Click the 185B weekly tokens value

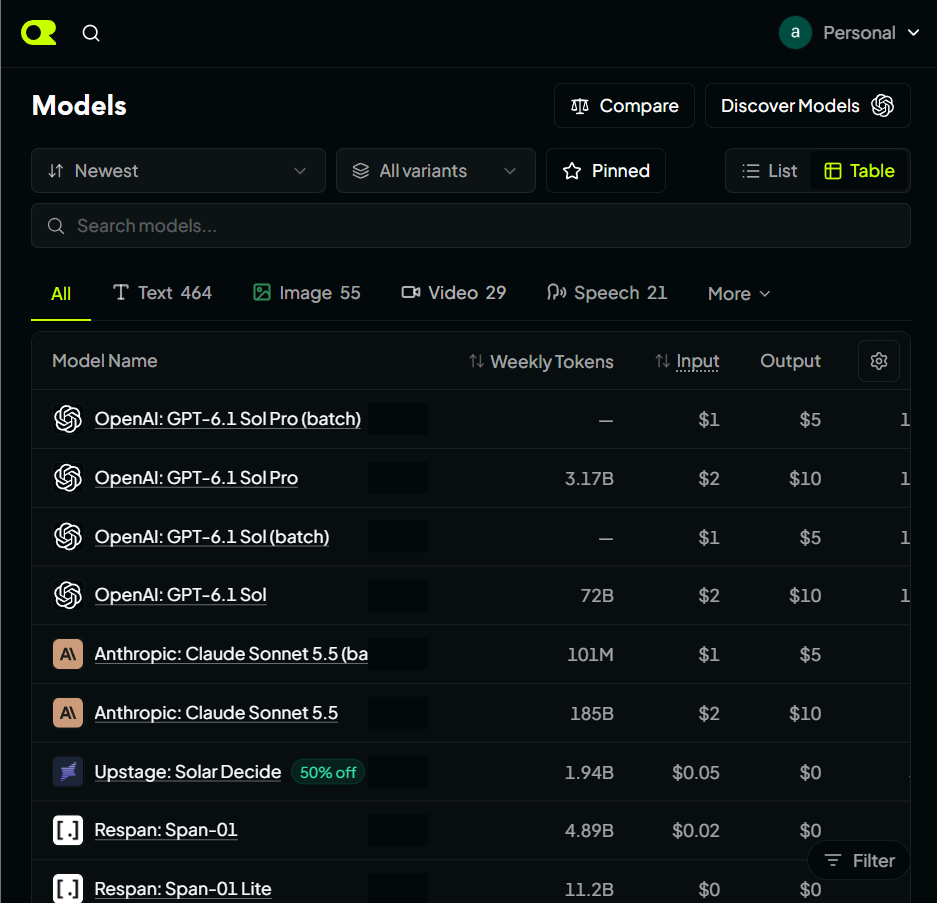(592, 714)
